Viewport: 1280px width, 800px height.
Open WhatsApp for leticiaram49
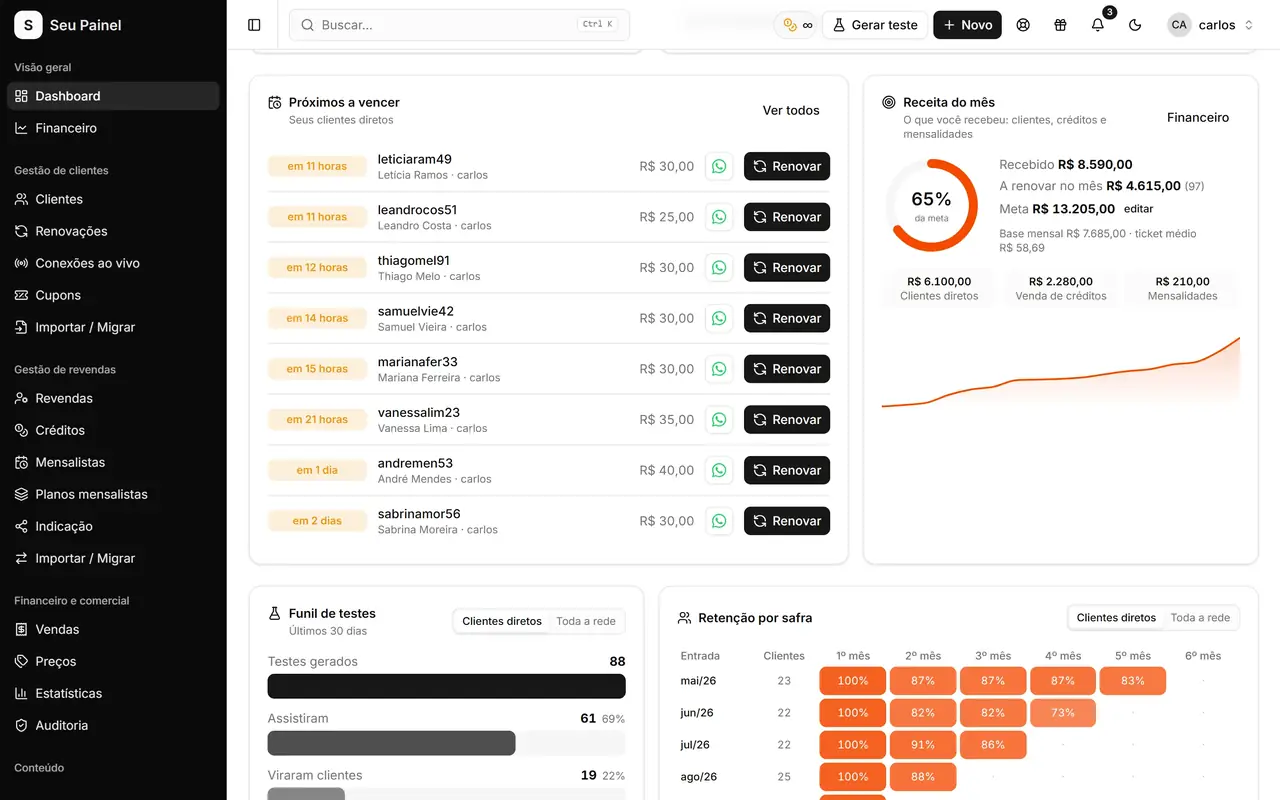click(719, 166)
